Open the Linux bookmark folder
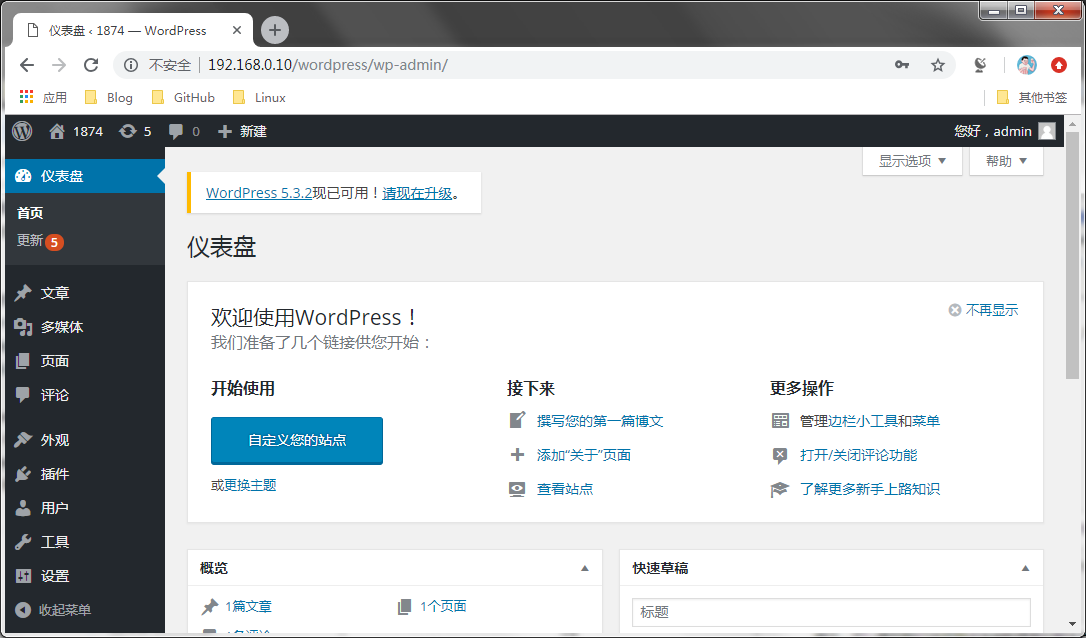The width and height of the screenshot is (1086, 638). click(259, 98)
